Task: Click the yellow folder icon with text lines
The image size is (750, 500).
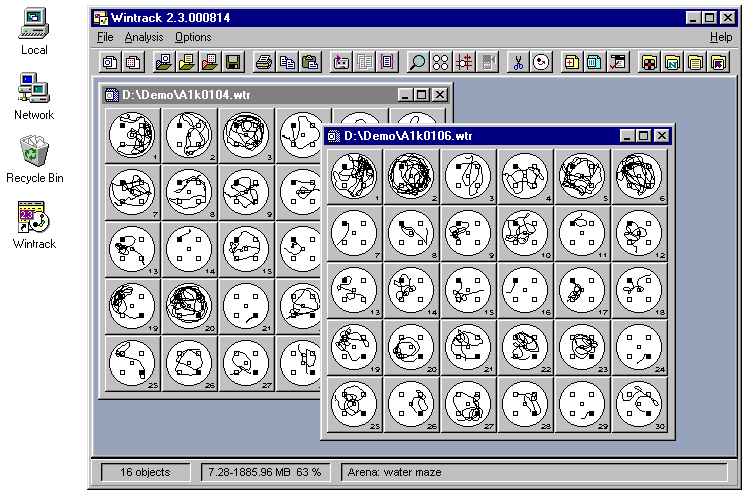Action: click(x=695, y=62)
